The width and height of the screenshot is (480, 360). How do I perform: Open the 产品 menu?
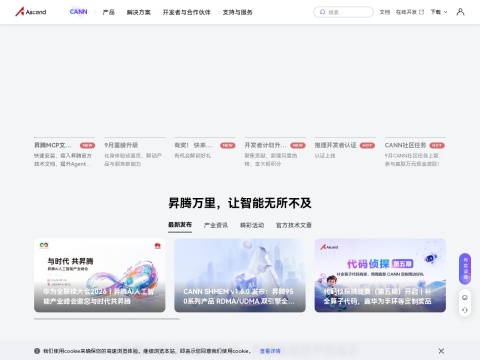(x=109, y=12)
